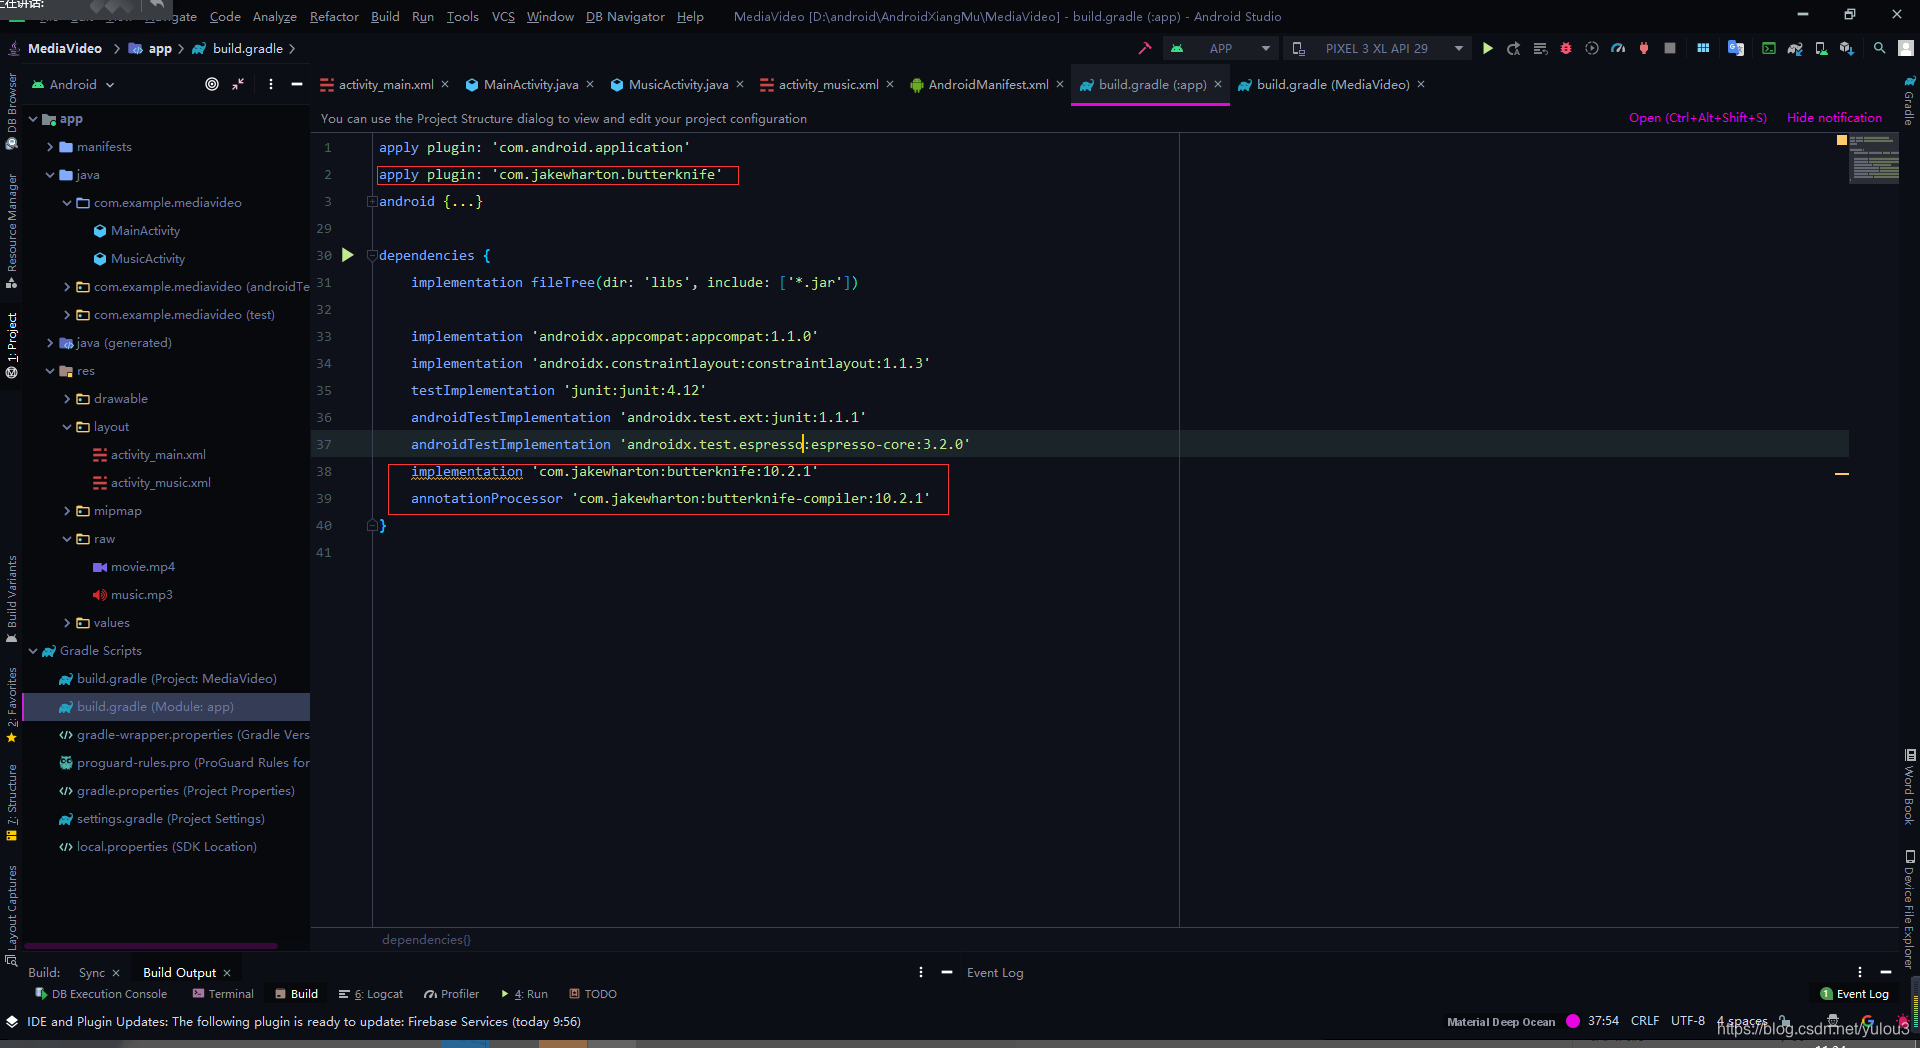Viewport: 1920px width, 1048px height.
Task: Sync project with Gradle files icon
Action: tap(1795, 48)
